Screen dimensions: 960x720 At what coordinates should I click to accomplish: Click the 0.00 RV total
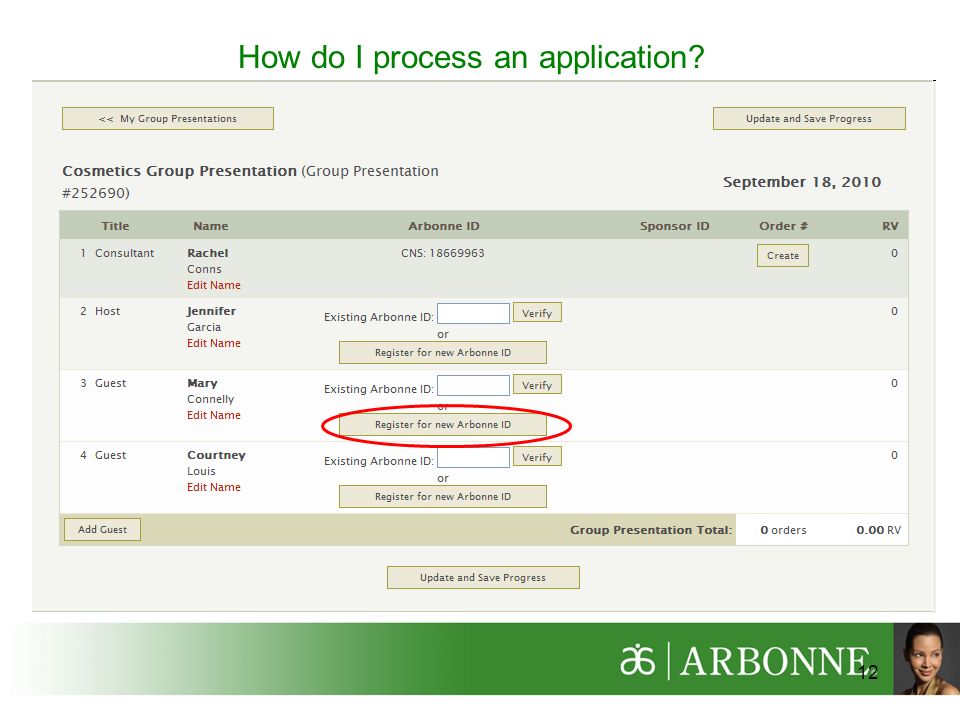pos(879,530)
